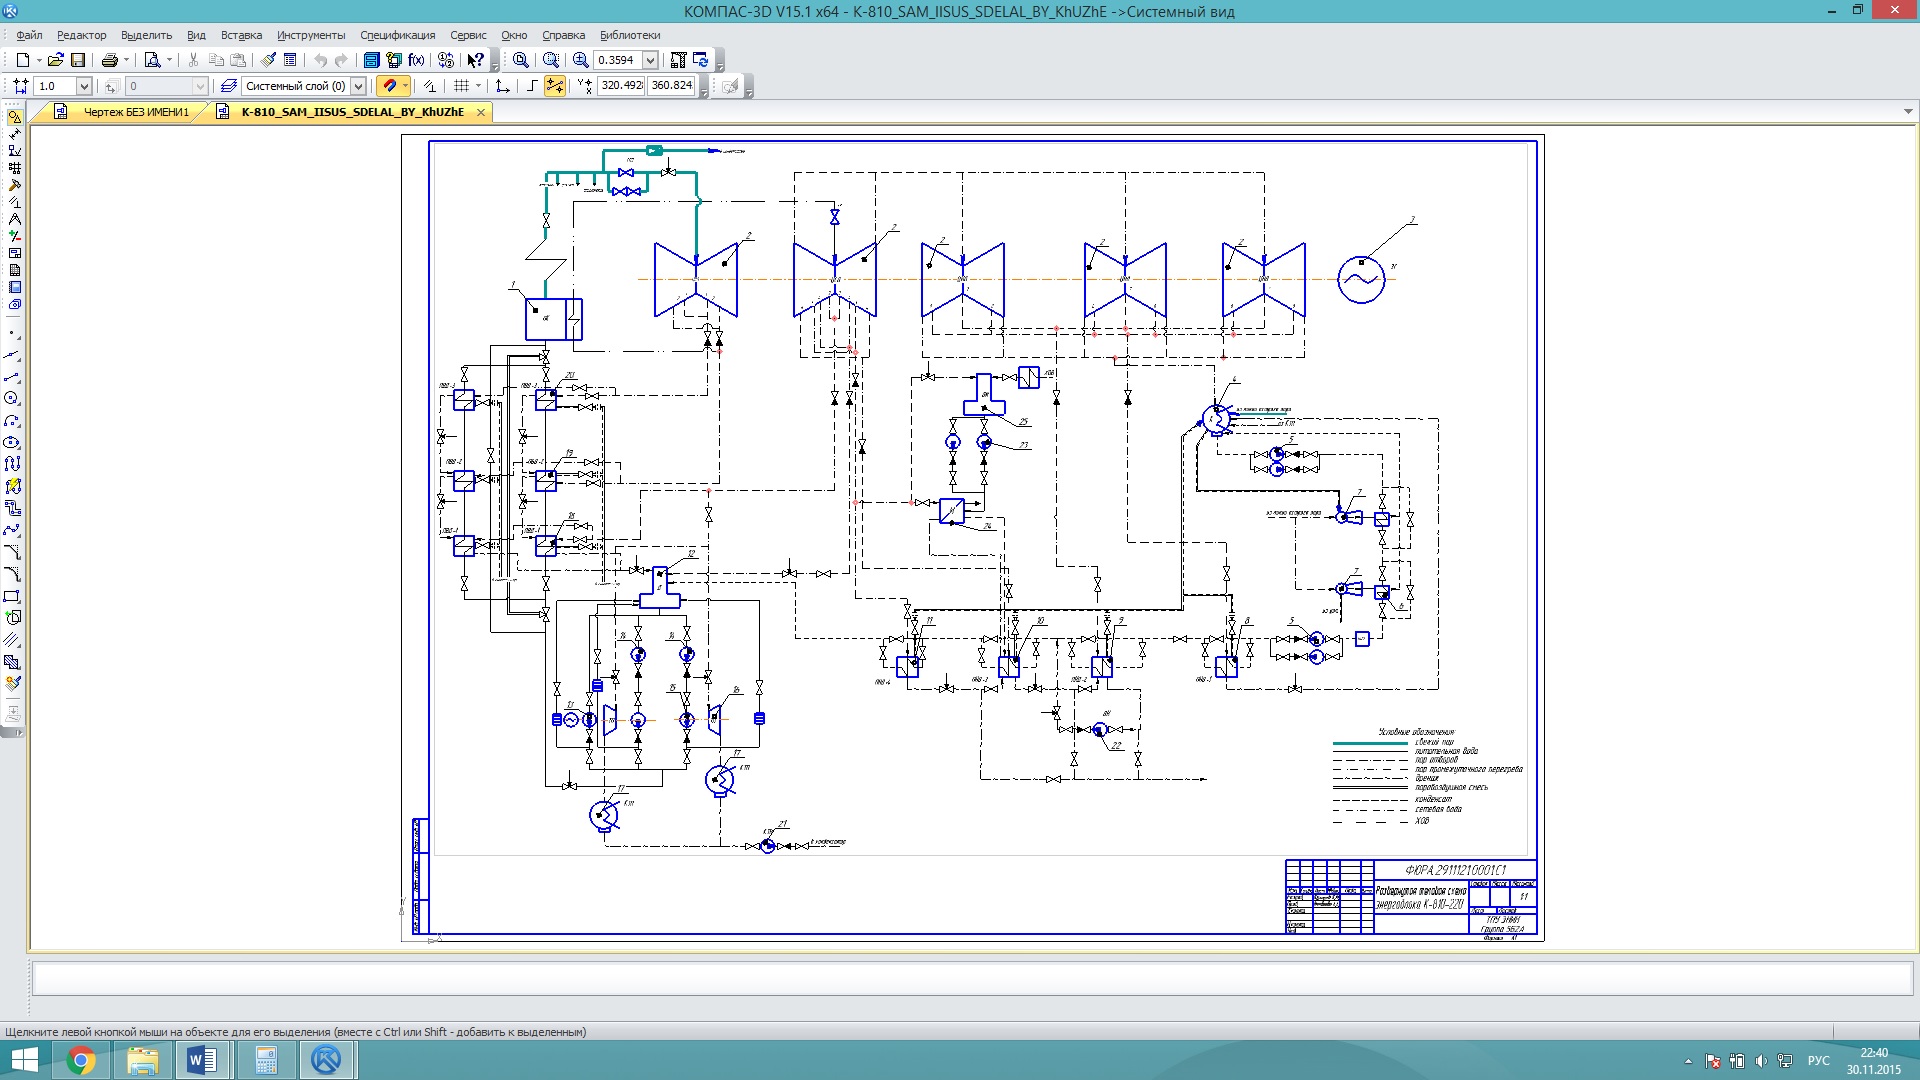Open the Вставка menu

point(241,35)
